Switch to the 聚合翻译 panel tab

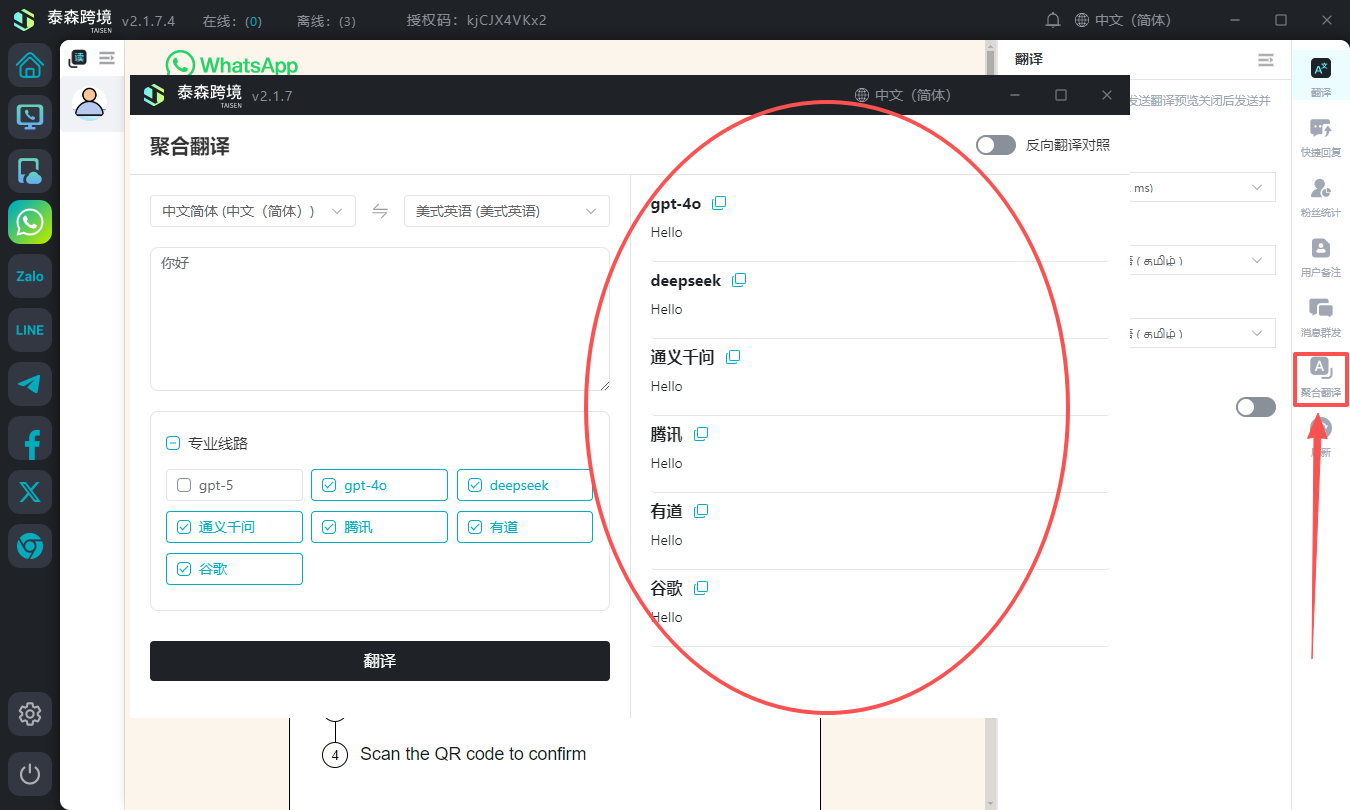(x=1320, y=378)
